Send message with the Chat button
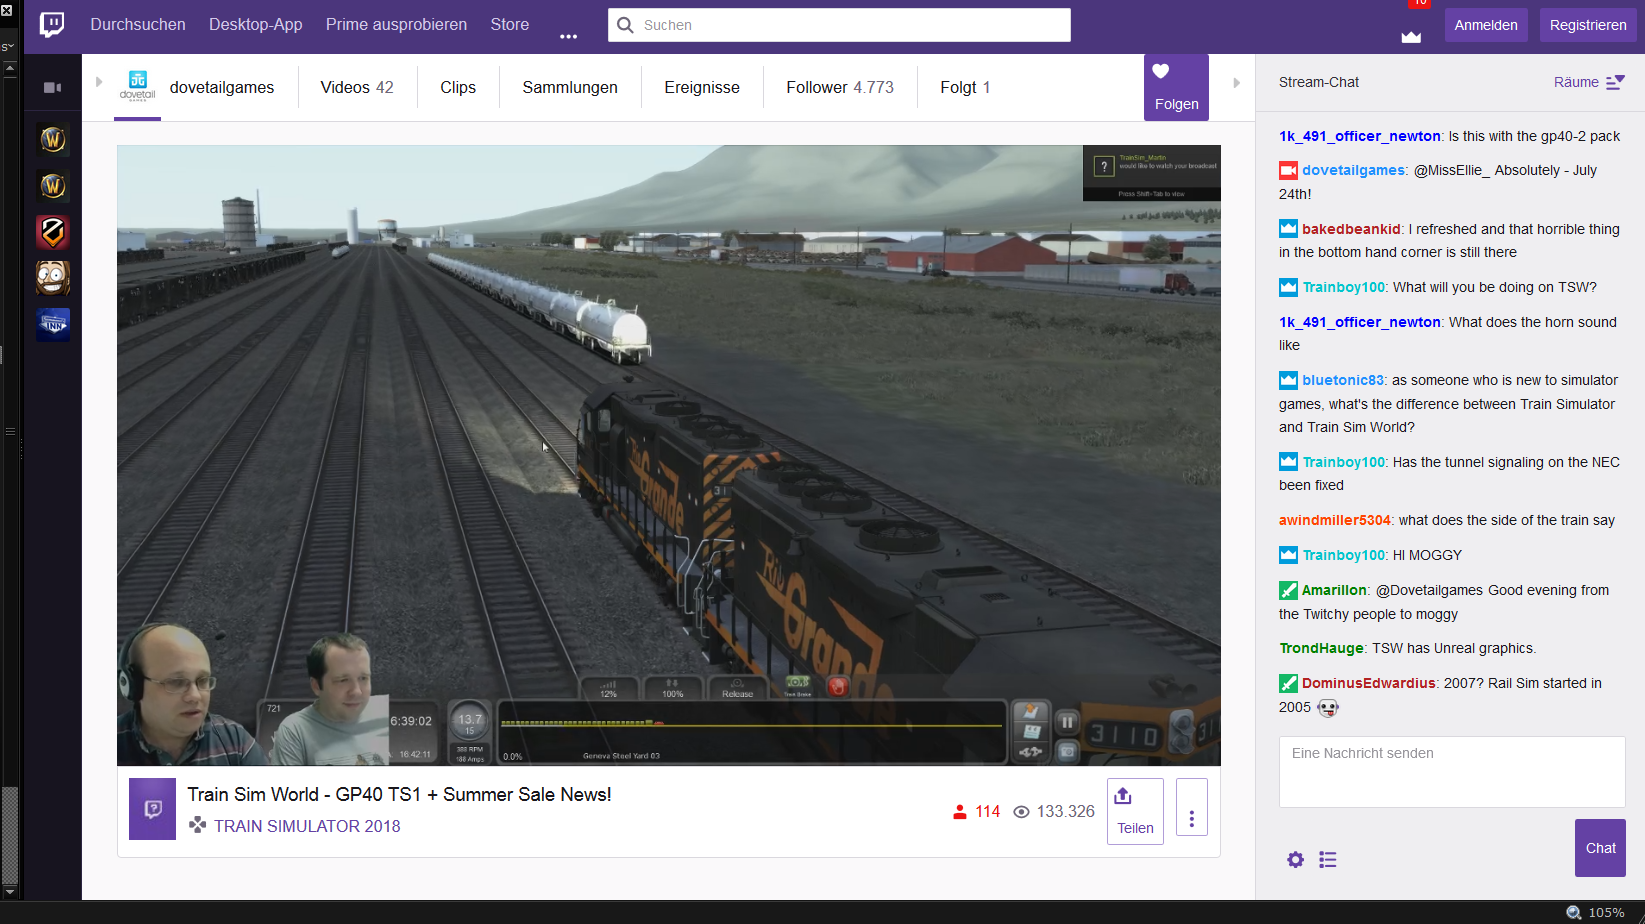 1600,848
